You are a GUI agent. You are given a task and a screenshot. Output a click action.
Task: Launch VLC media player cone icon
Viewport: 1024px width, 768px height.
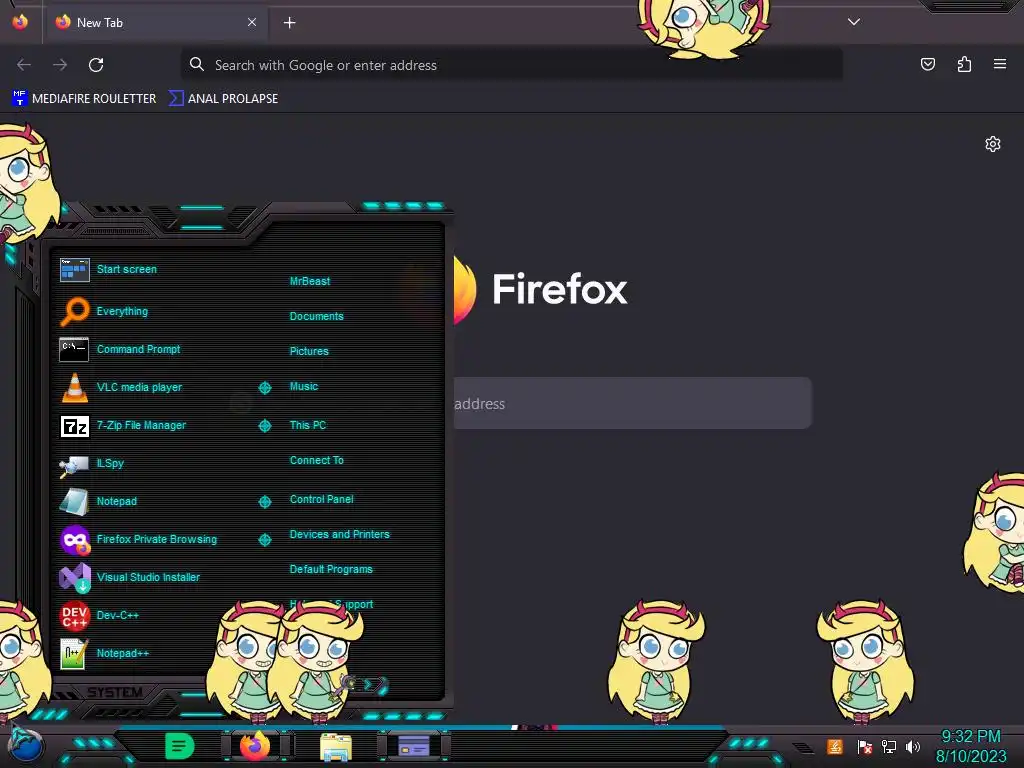click(74, 387)
